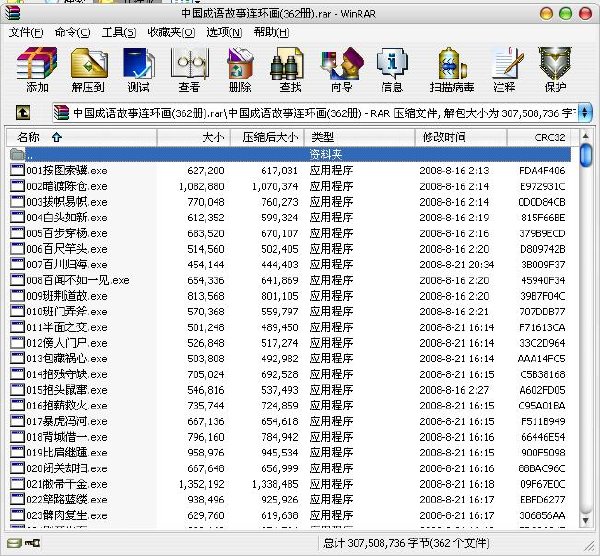Image resolution: width=600 pixels, height=556 pixels.
Task: Click file icon of 001按图索骥.exe
Action: (17, 170)
